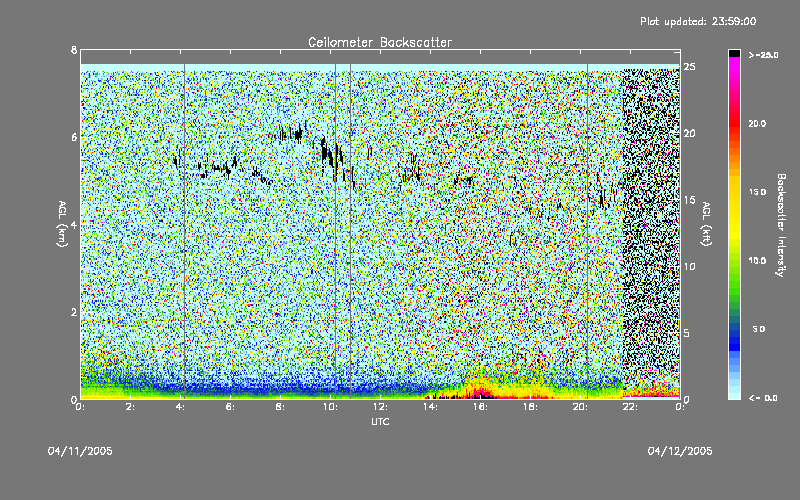Click the "15" tick on the kft axis

[689, 200]
